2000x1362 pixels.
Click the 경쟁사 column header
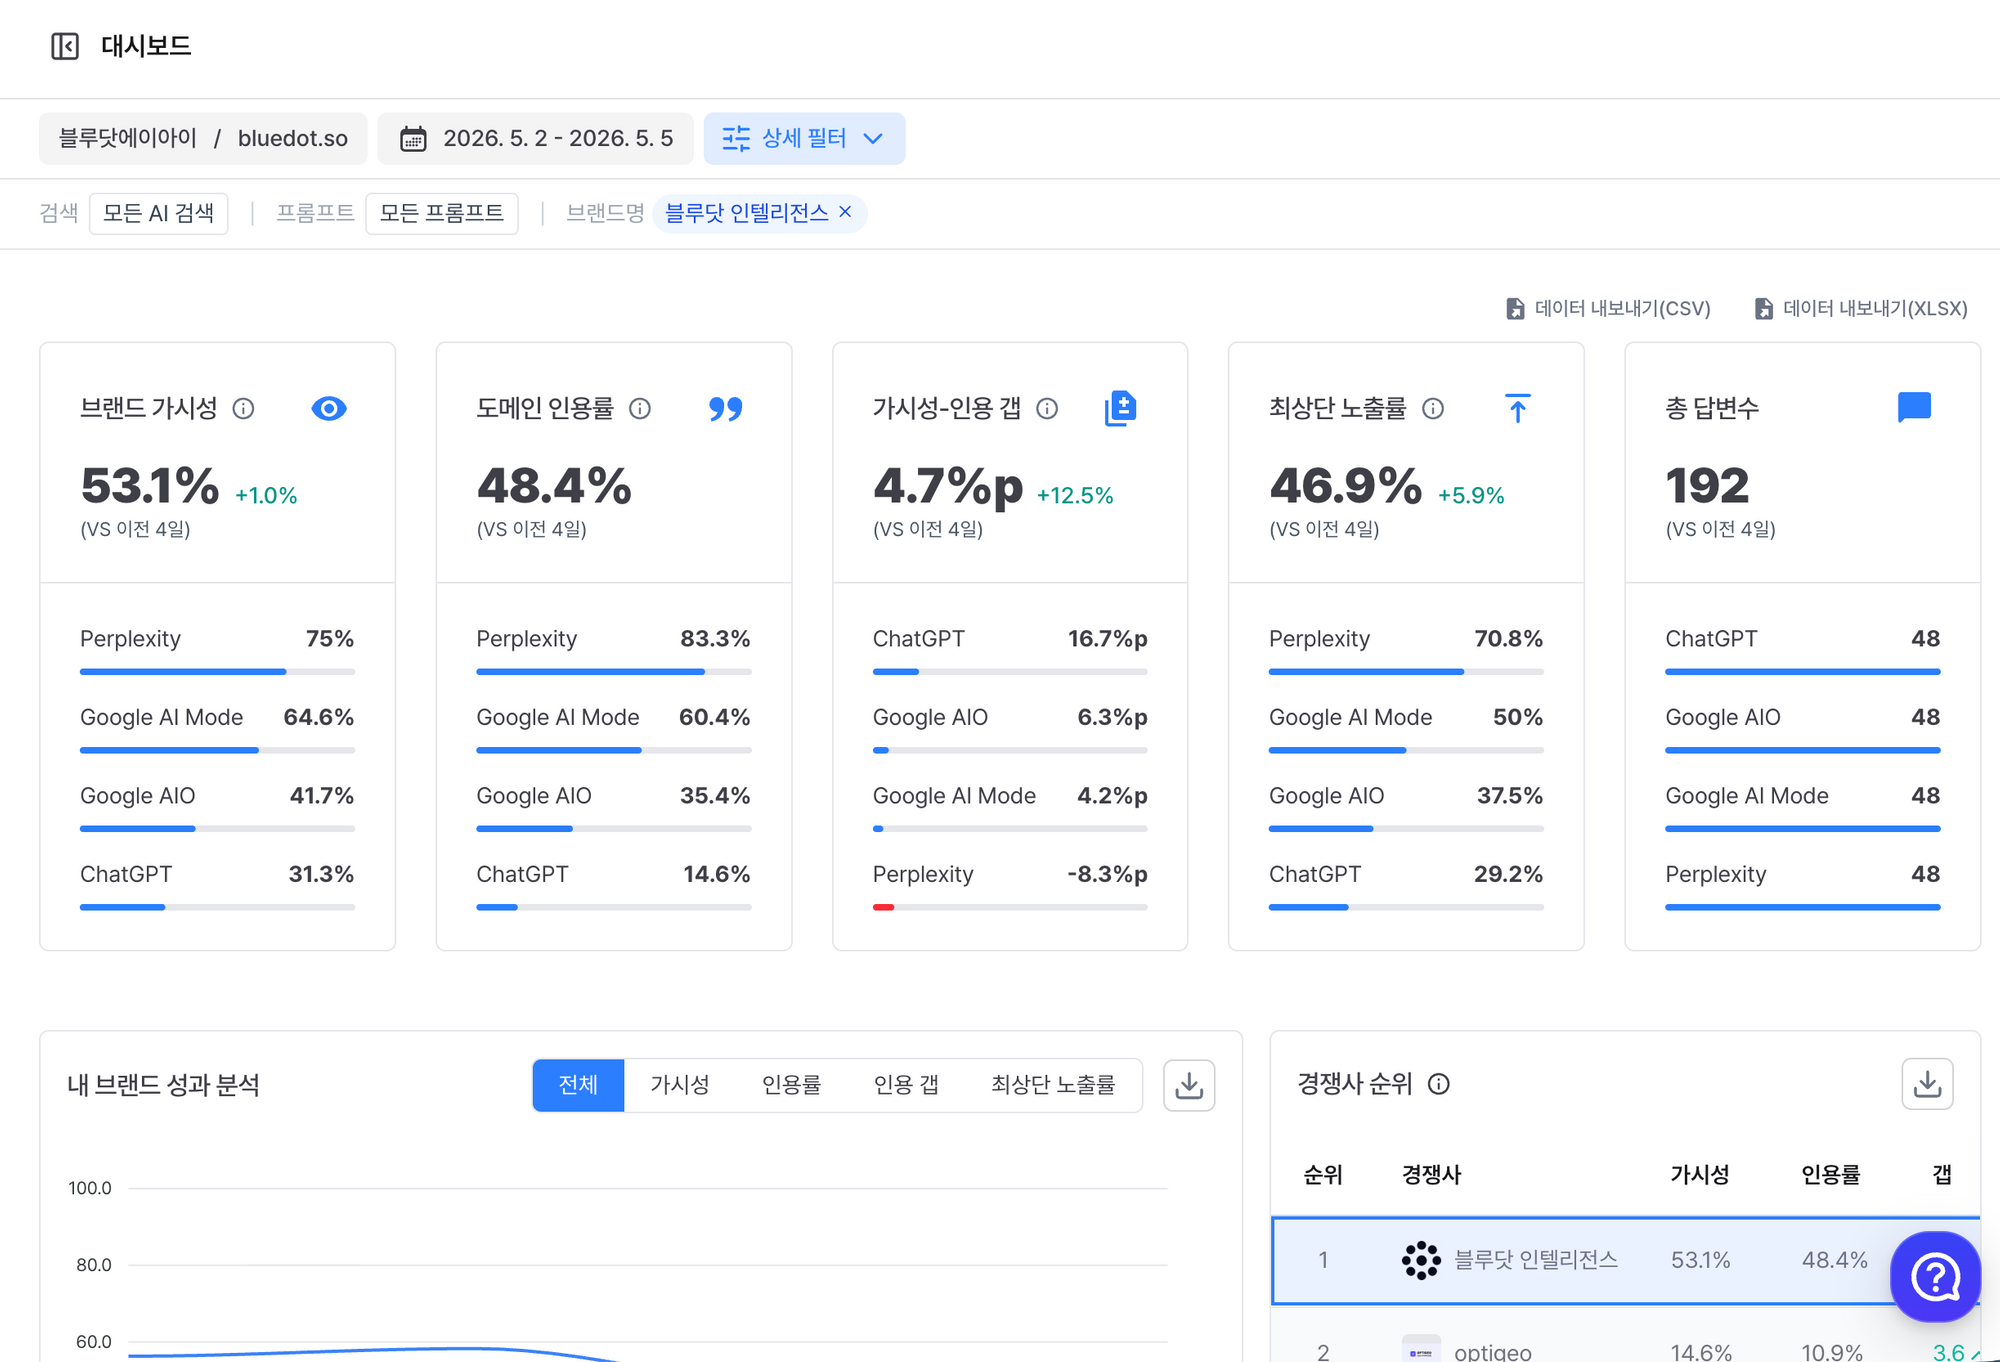[x=1431, y=1174]
